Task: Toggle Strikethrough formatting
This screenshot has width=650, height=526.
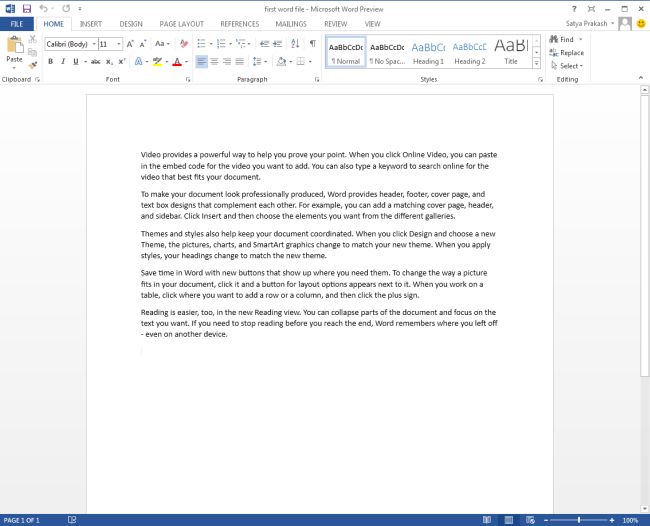Action: click(x=95, y=62)
